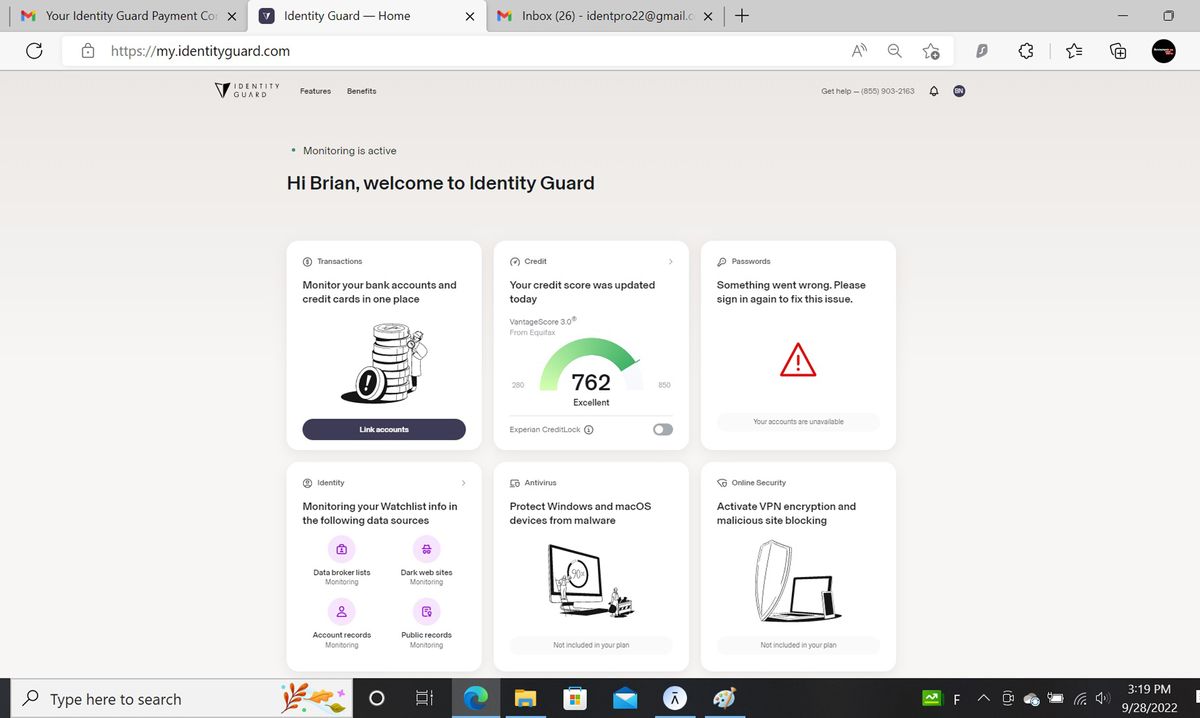The image size is (1200, 718).
Task: Click the Antivirus icon
Action: (x=513, y=482)
